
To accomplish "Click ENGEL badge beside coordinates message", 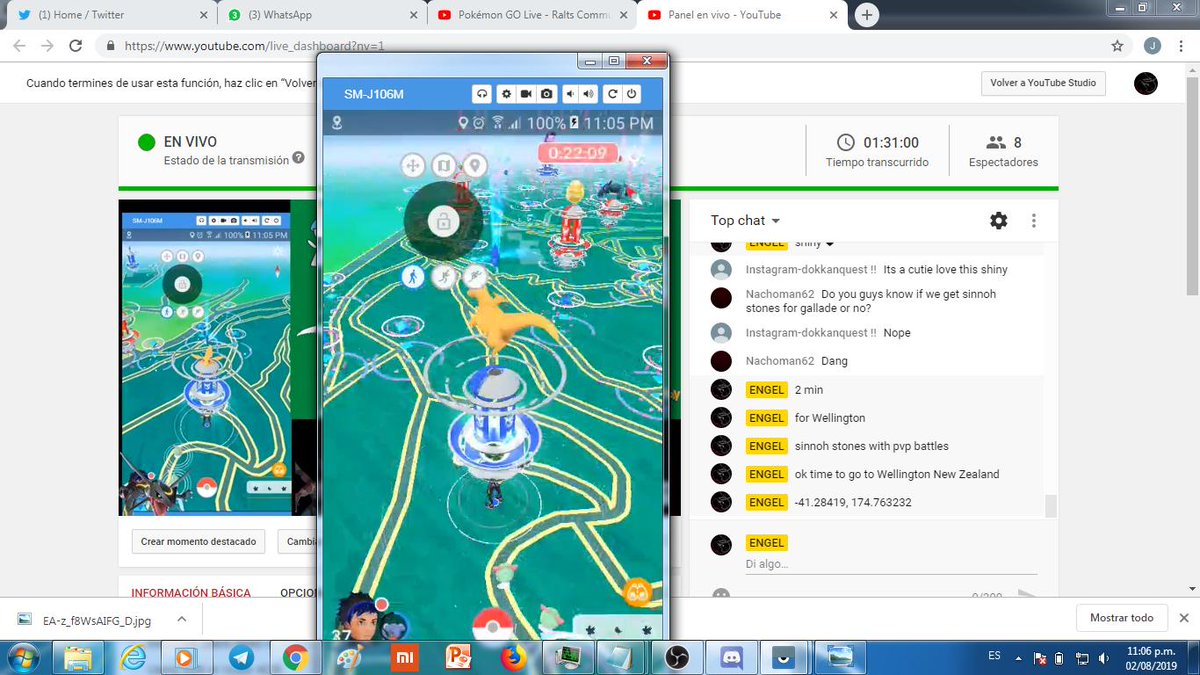I will (767, 502).
